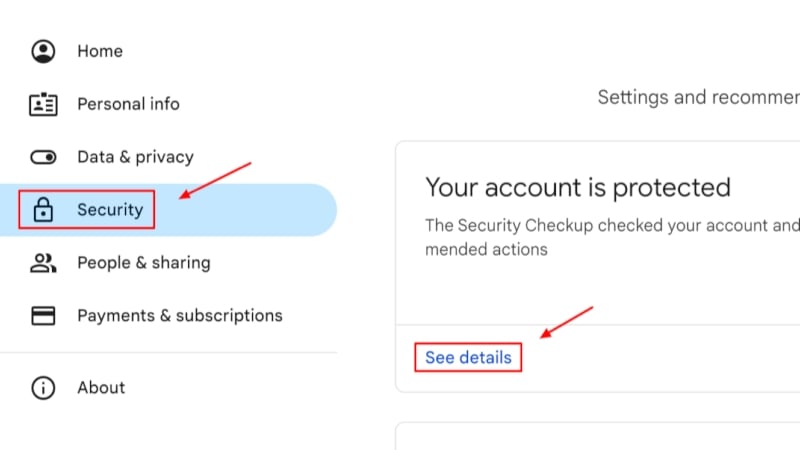The height and width of the screenshot is (450, 800).
Task: Open the People & sharing text label
Action: 143,263
